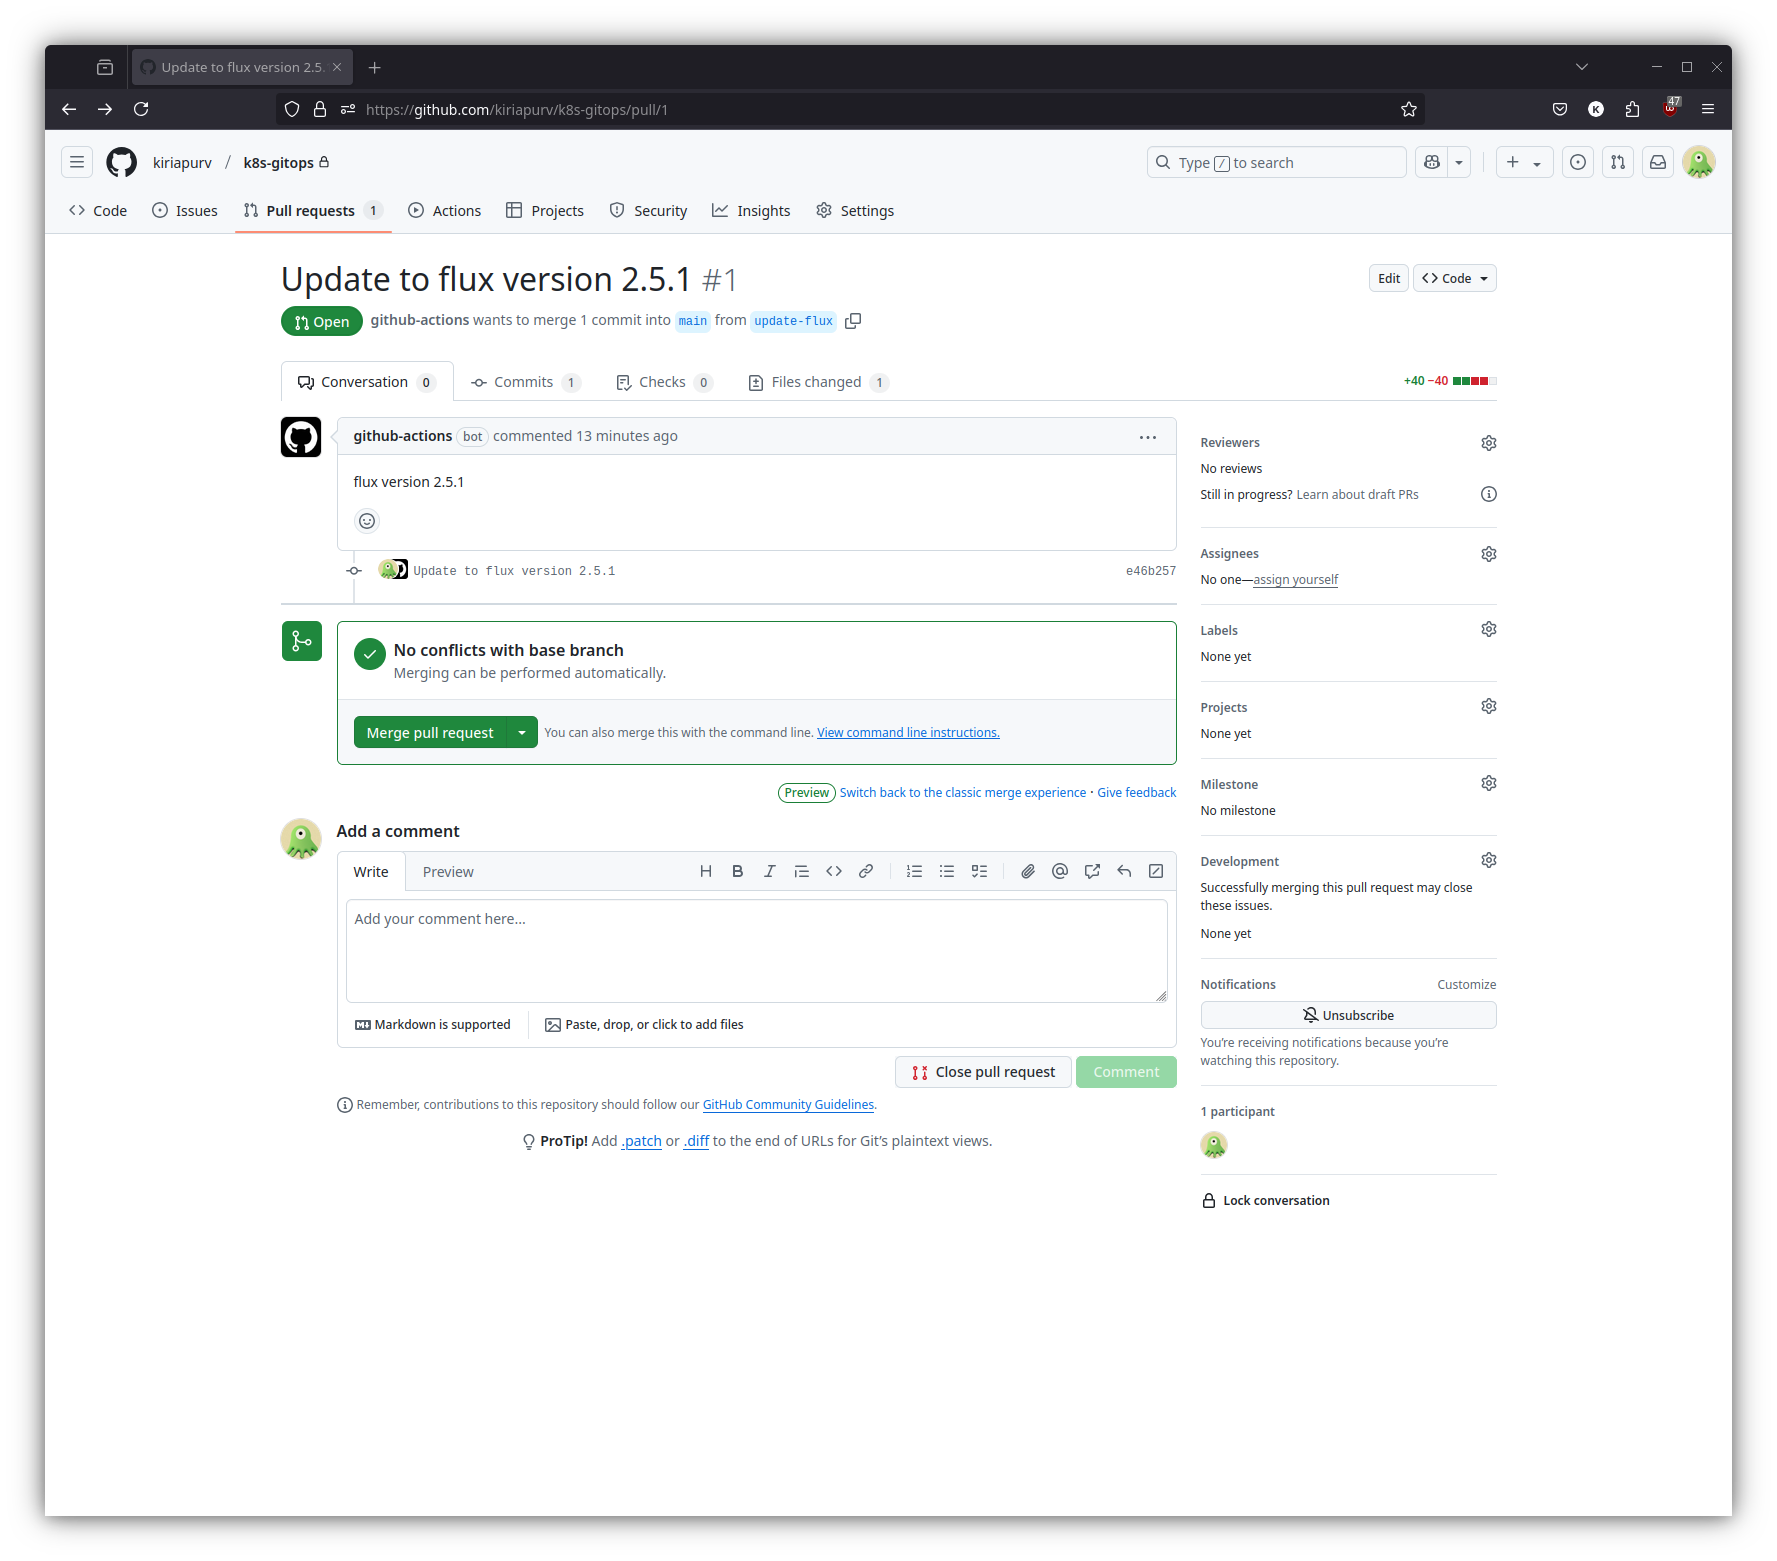Screen dimensions: 1777x1561
Task: Add a reaction with the smiley icon
Action: click(x=367, y=521)
